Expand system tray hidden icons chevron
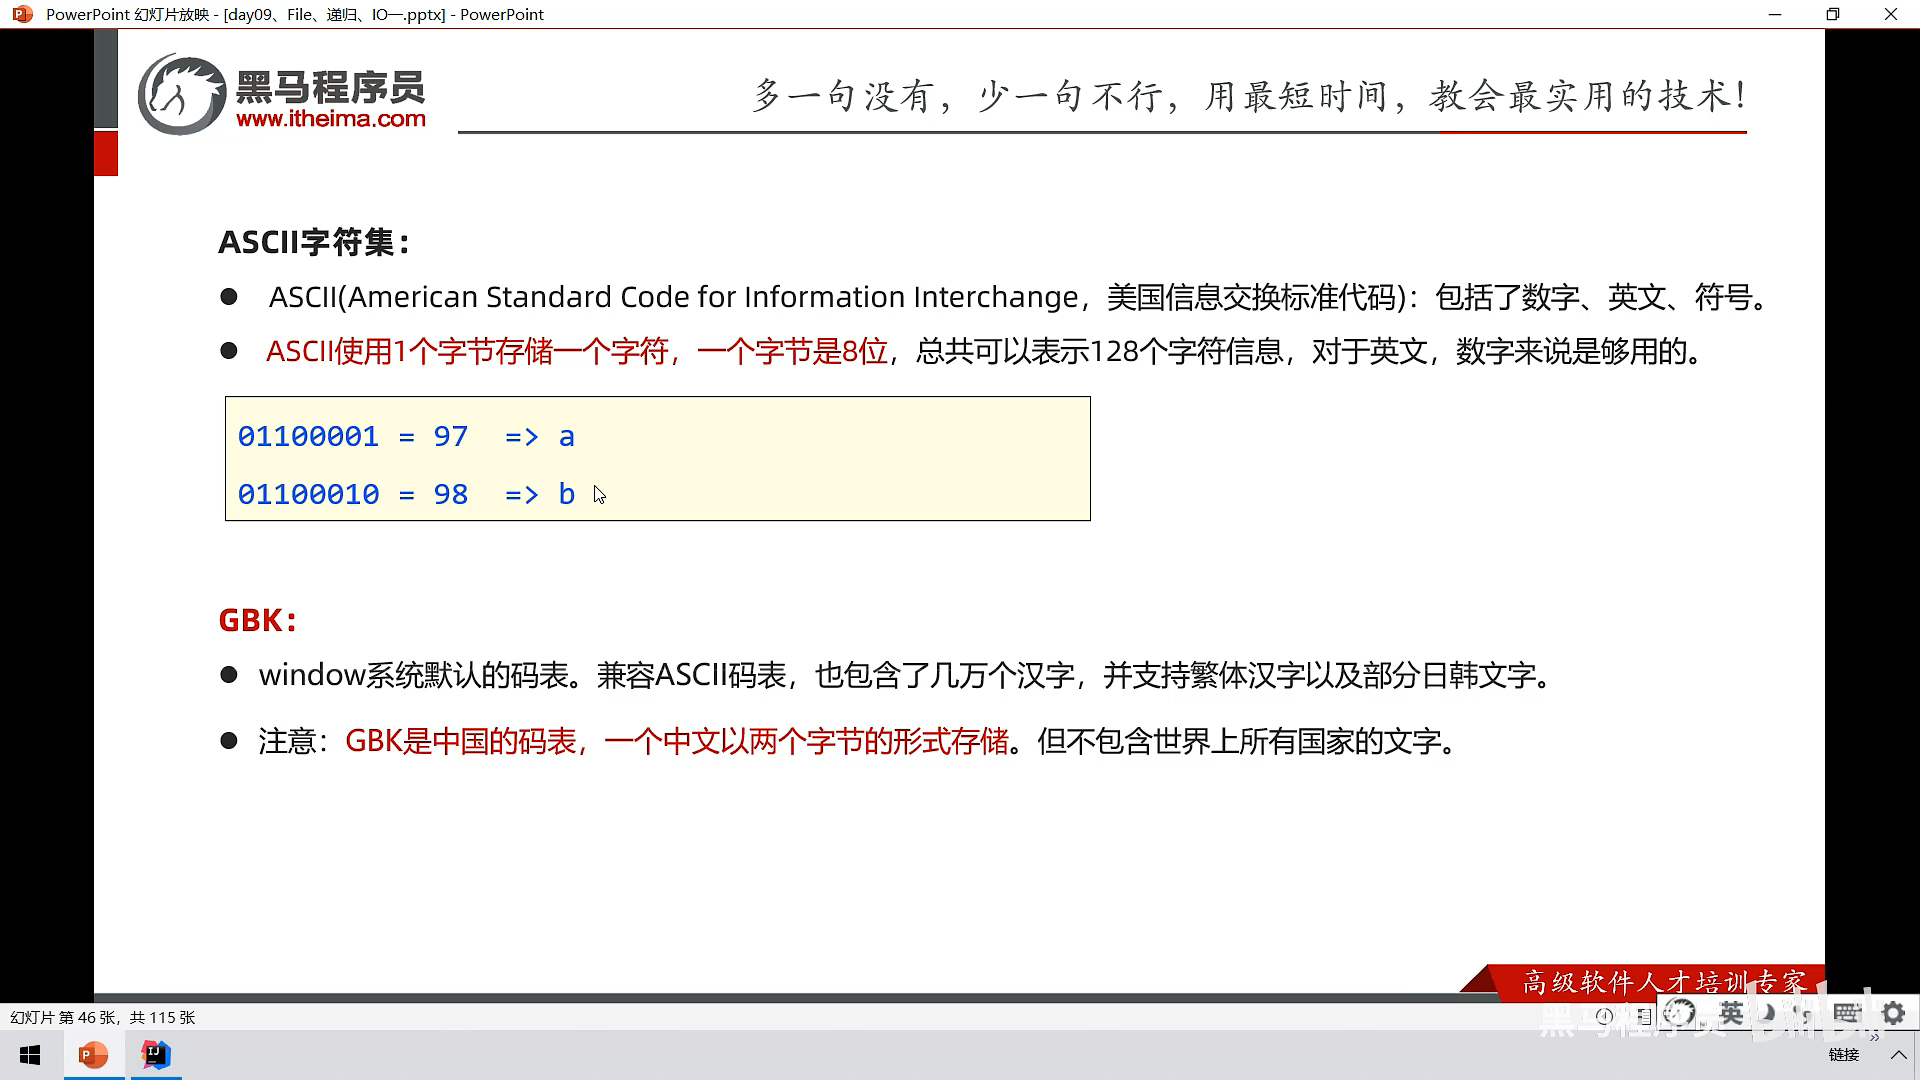This screenshot has width=1920, height=1080. (x=1898, y=1055)
